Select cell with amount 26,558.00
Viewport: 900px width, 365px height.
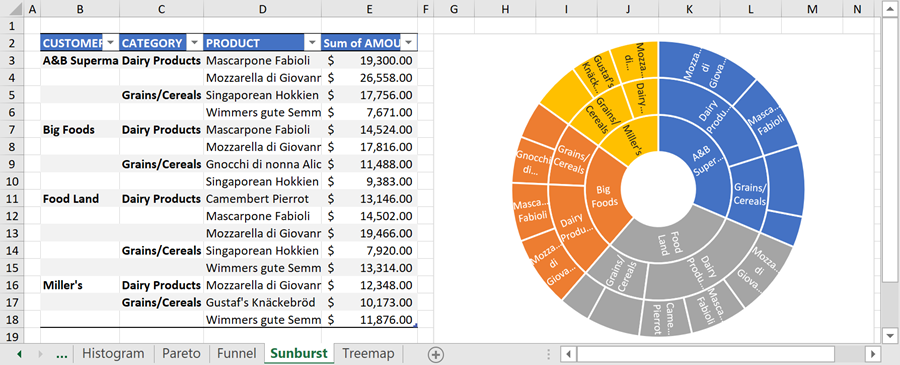pyautogui.click(x=369, y=77)
